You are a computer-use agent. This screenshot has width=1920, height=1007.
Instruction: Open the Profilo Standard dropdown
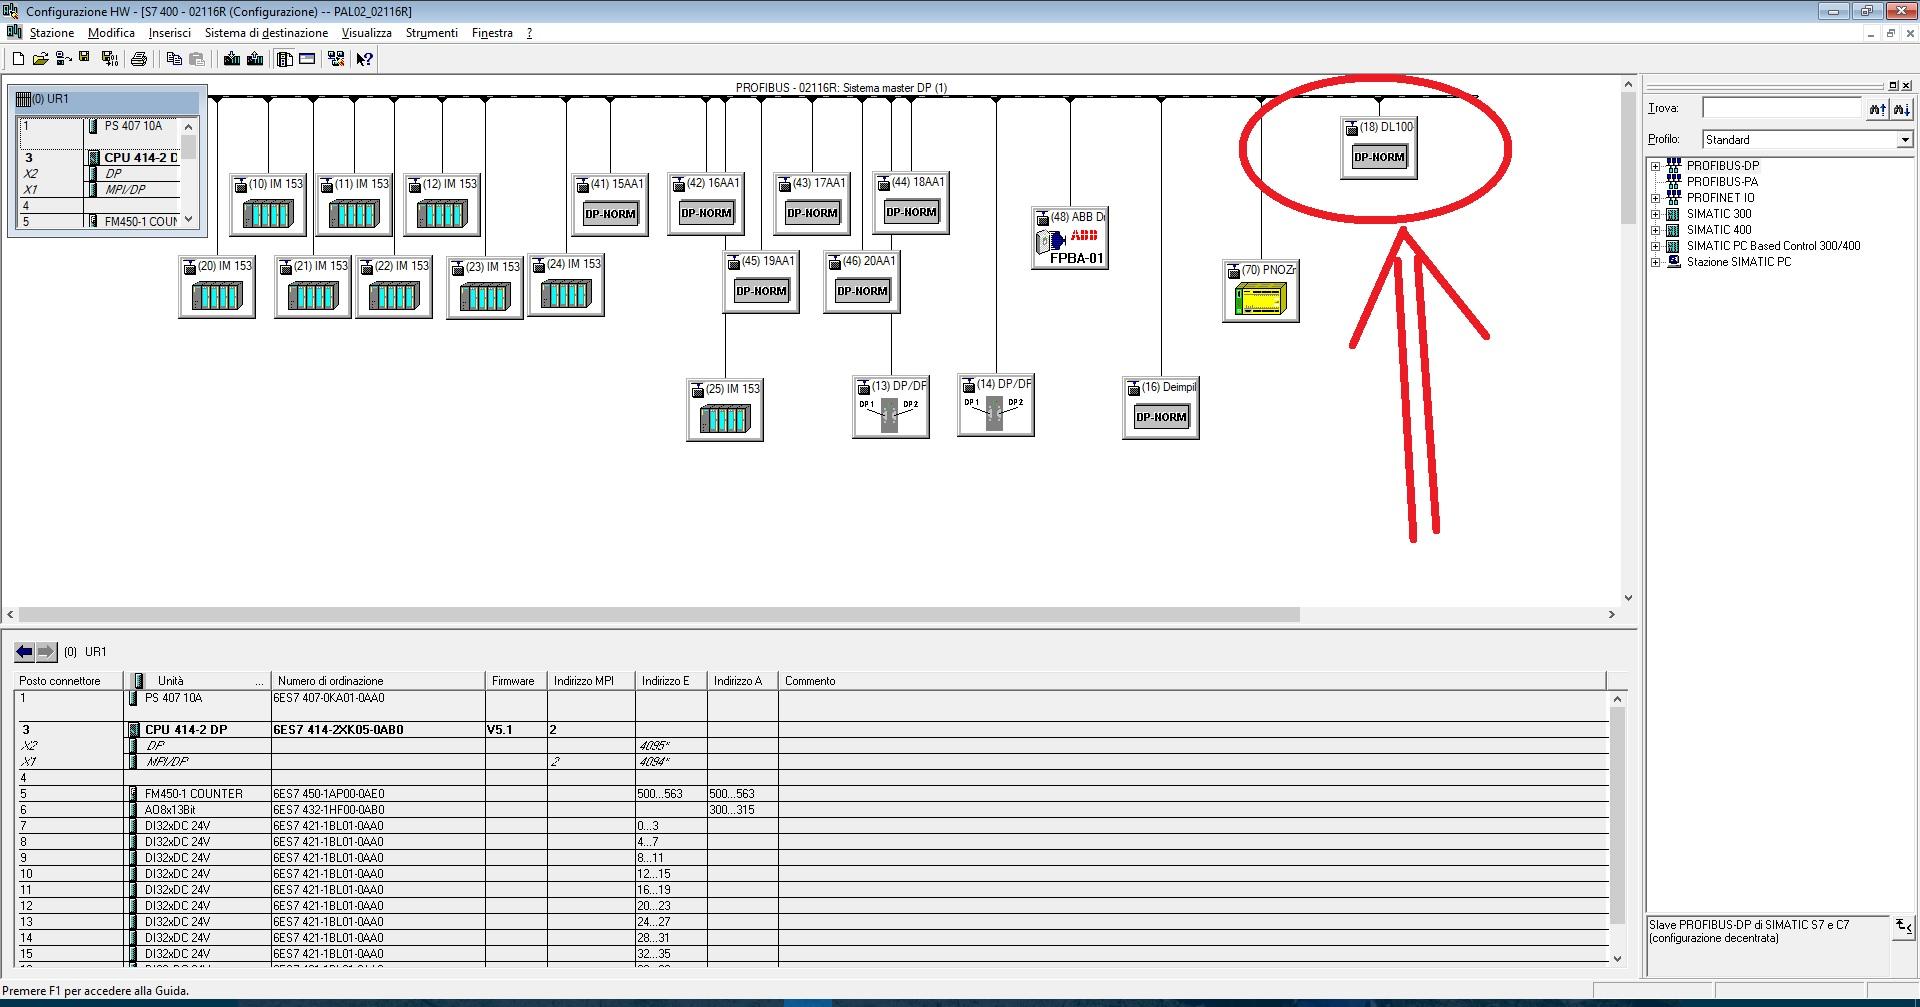(x=1905, y=140)
